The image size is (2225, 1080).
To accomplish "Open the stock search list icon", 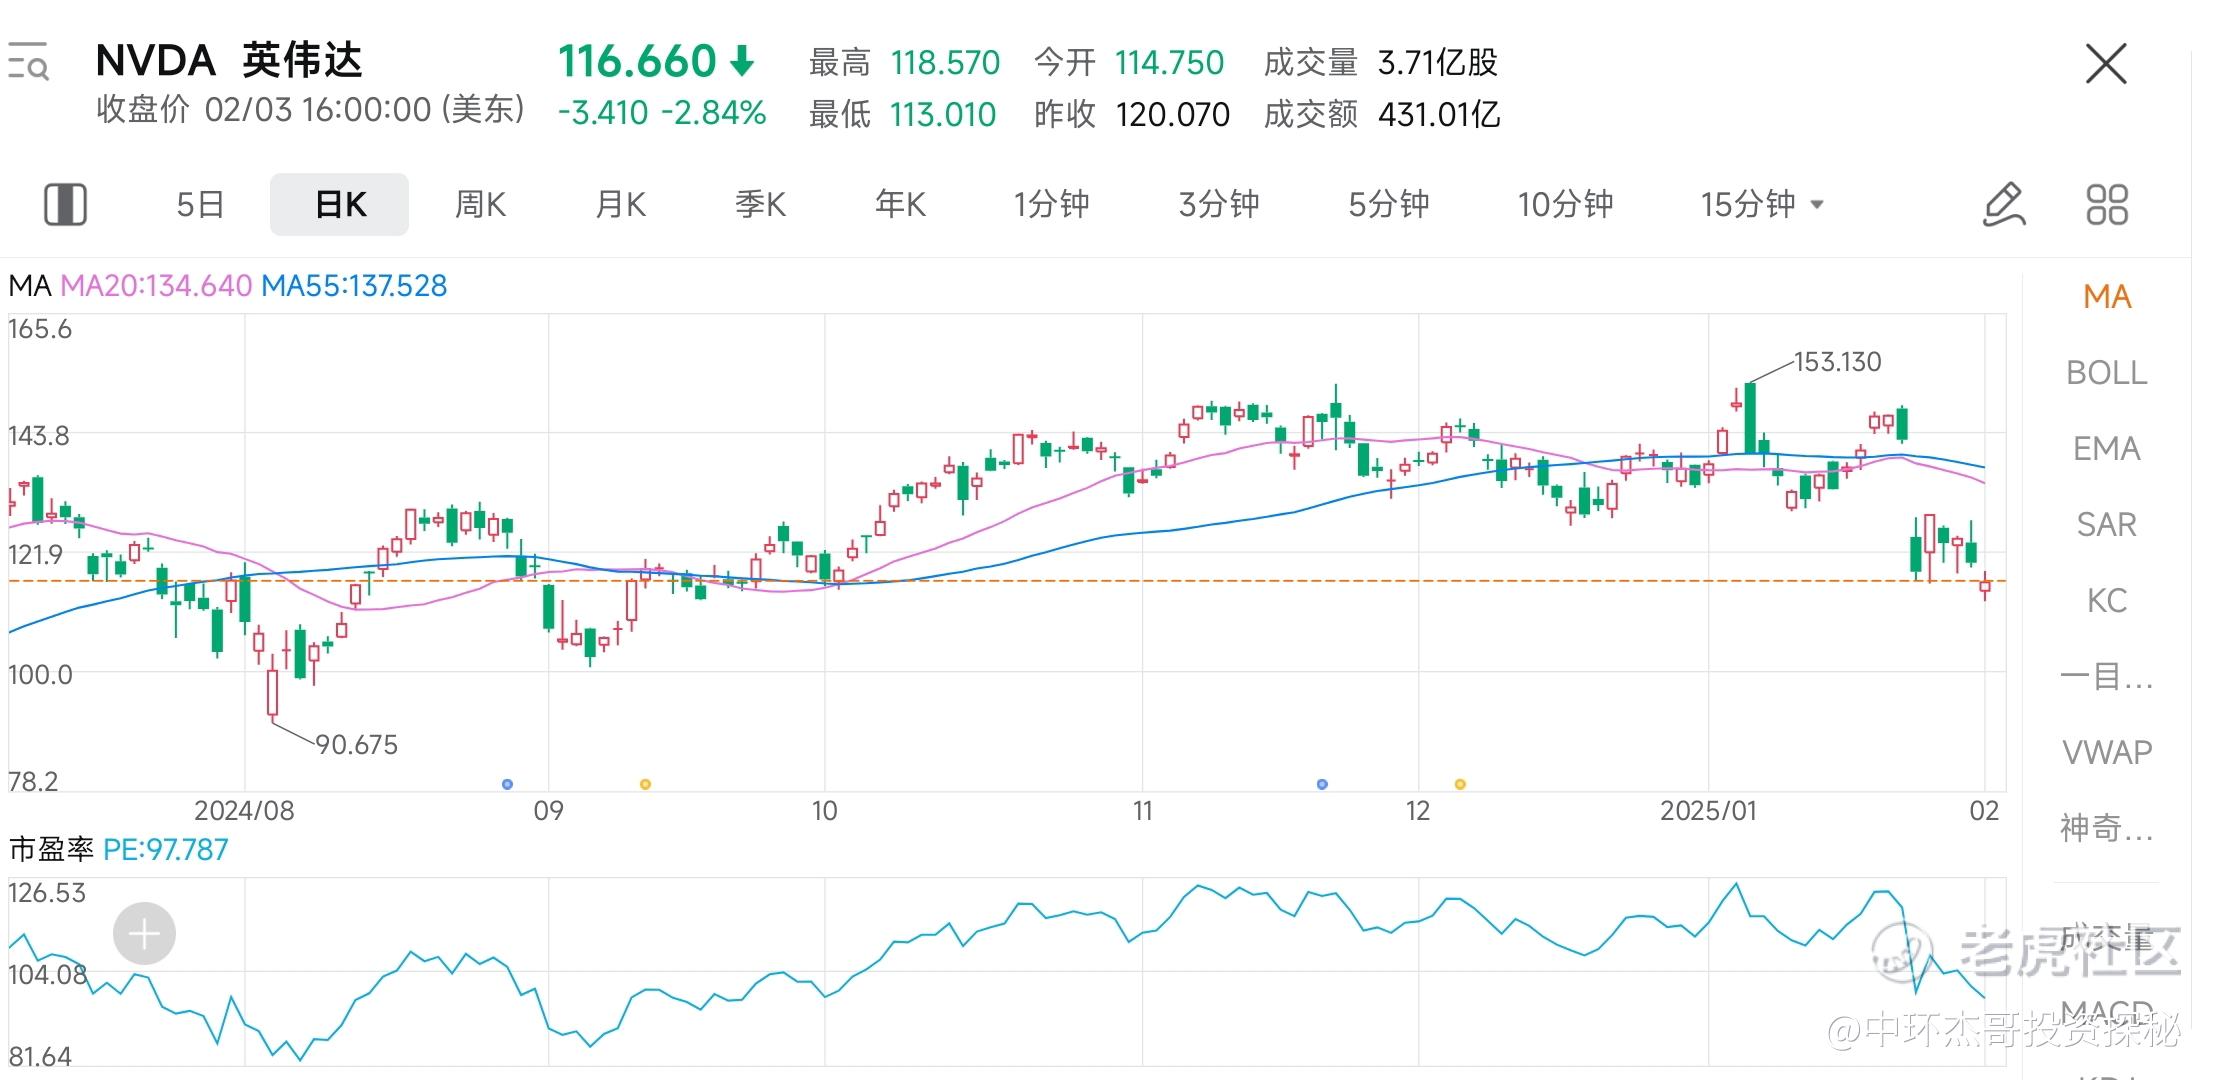I will click(28, 61).
